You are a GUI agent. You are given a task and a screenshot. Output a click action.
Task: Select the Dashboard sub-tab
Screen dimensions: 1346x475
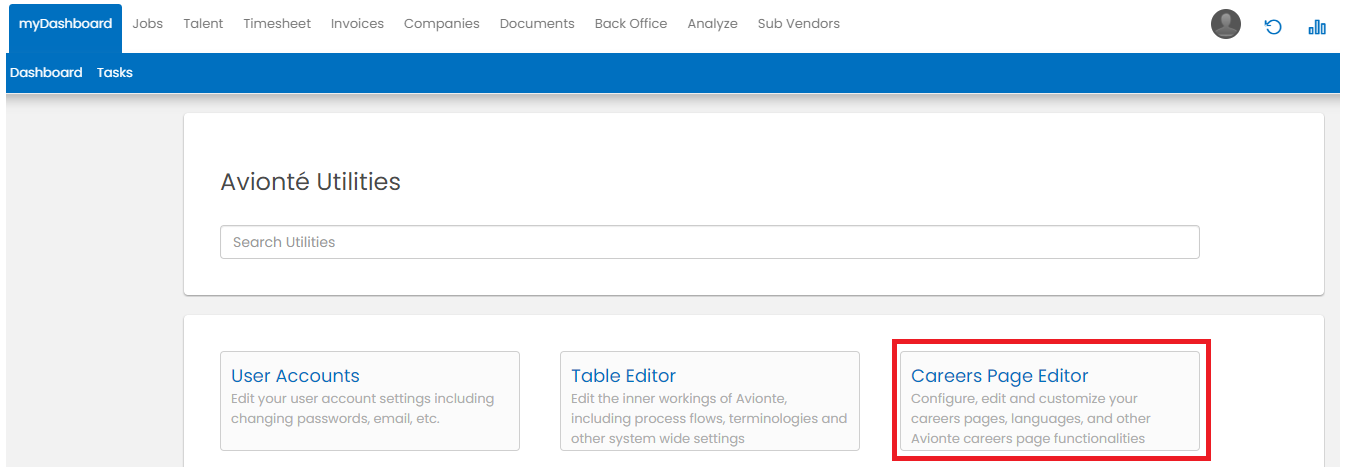[x=46, y=72]
